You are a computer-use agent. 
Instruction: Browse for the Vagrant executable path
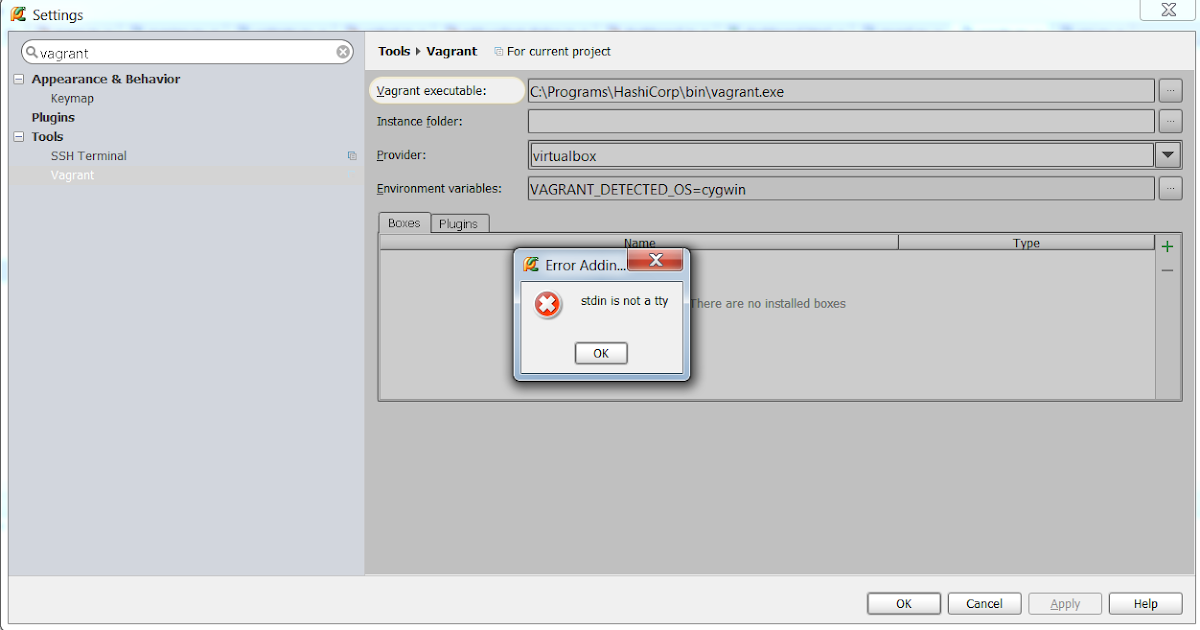click(x=1170, y=89)
